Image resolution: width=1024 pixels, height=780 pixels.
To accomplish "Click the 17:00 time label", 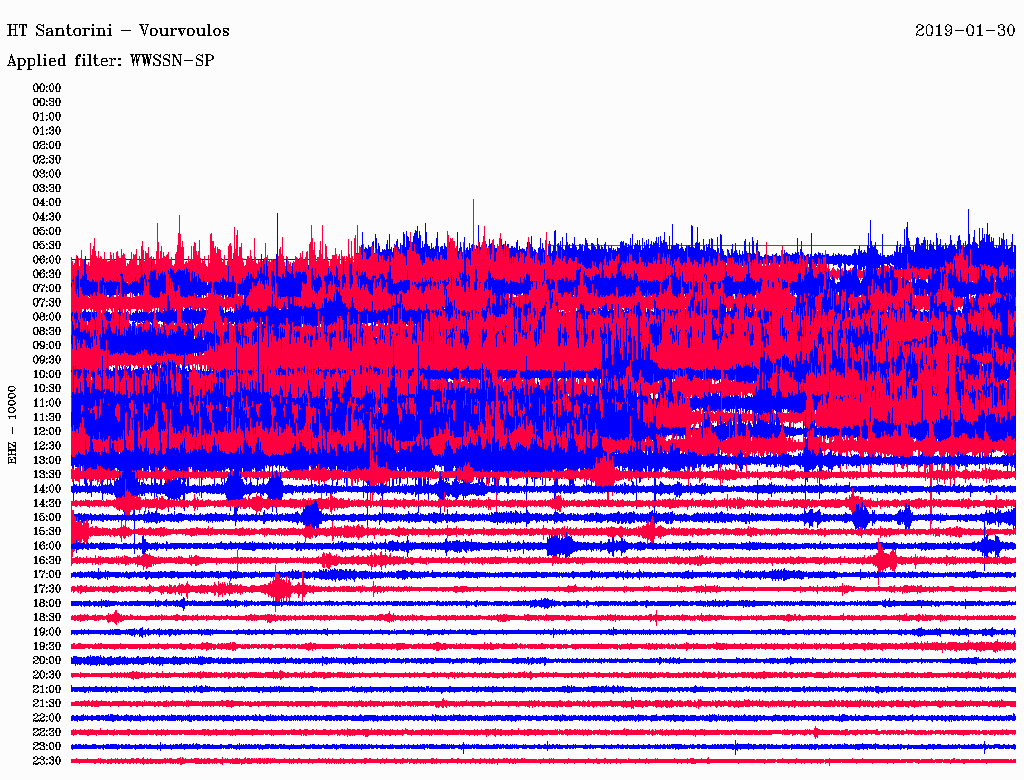I will pyautogui.click(x=47, y=575).
